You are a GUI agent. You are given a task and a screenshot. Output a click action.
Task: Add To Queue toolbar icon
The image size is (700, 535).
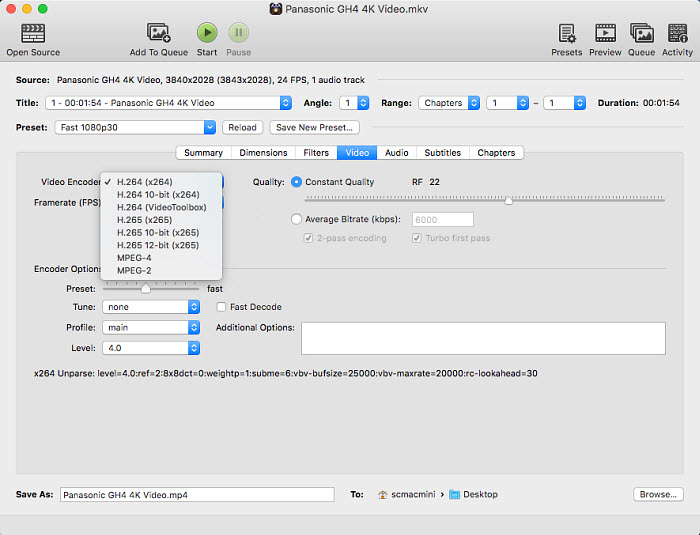coord(158,33)
